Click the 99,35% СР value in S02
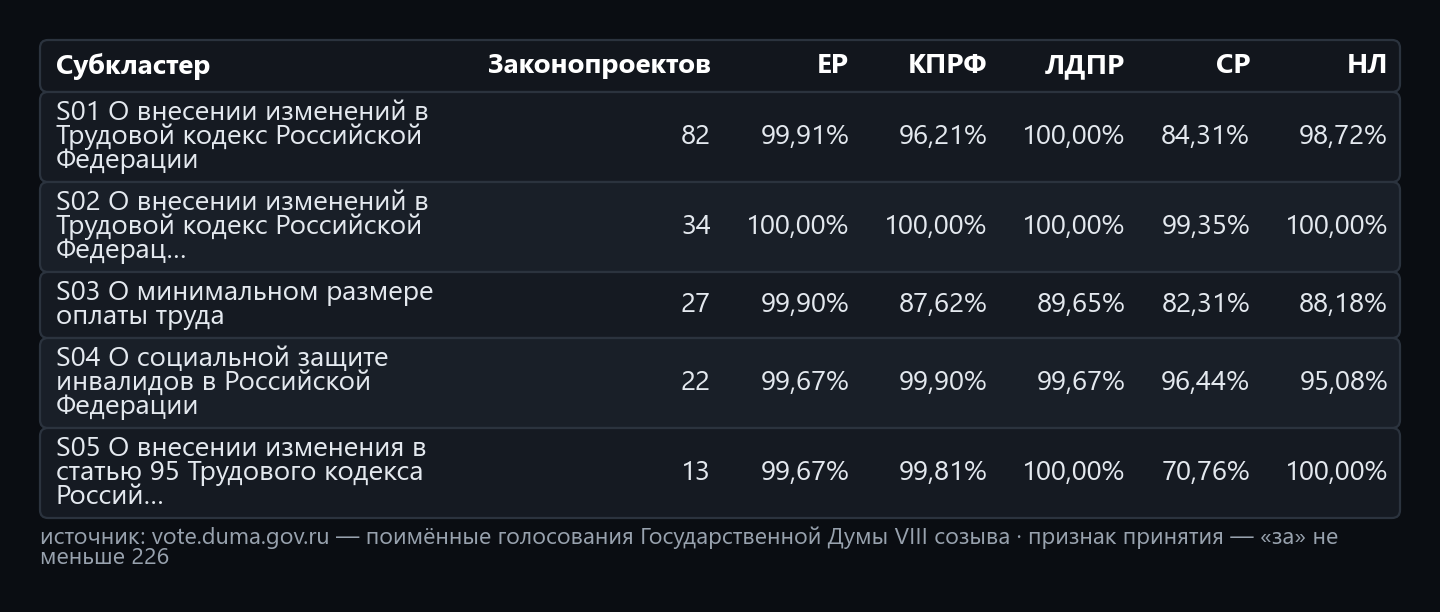 click(1205, 226)
